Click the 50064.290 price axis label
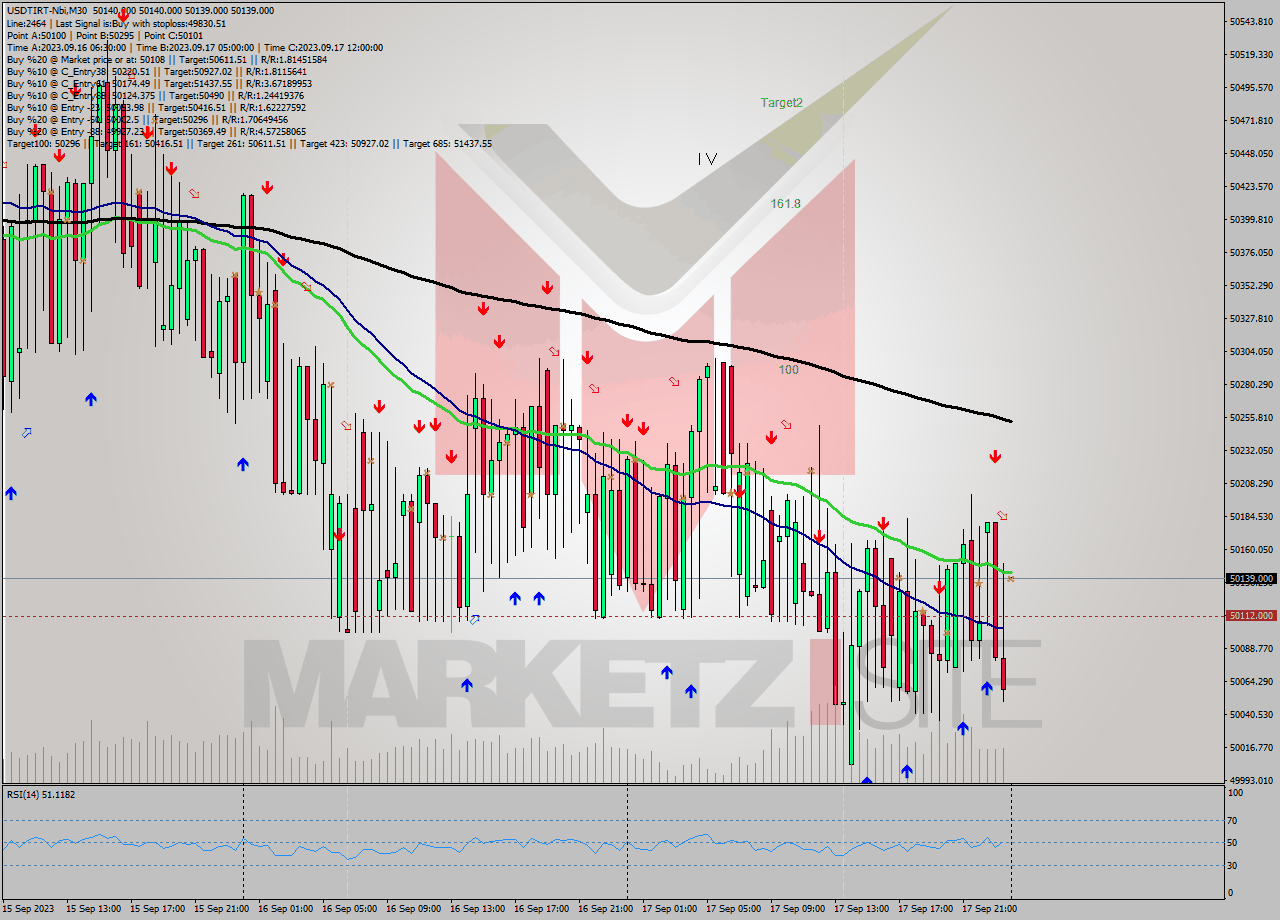The width and height of the screenshot is (1280, 920). tap(1251, 681)
